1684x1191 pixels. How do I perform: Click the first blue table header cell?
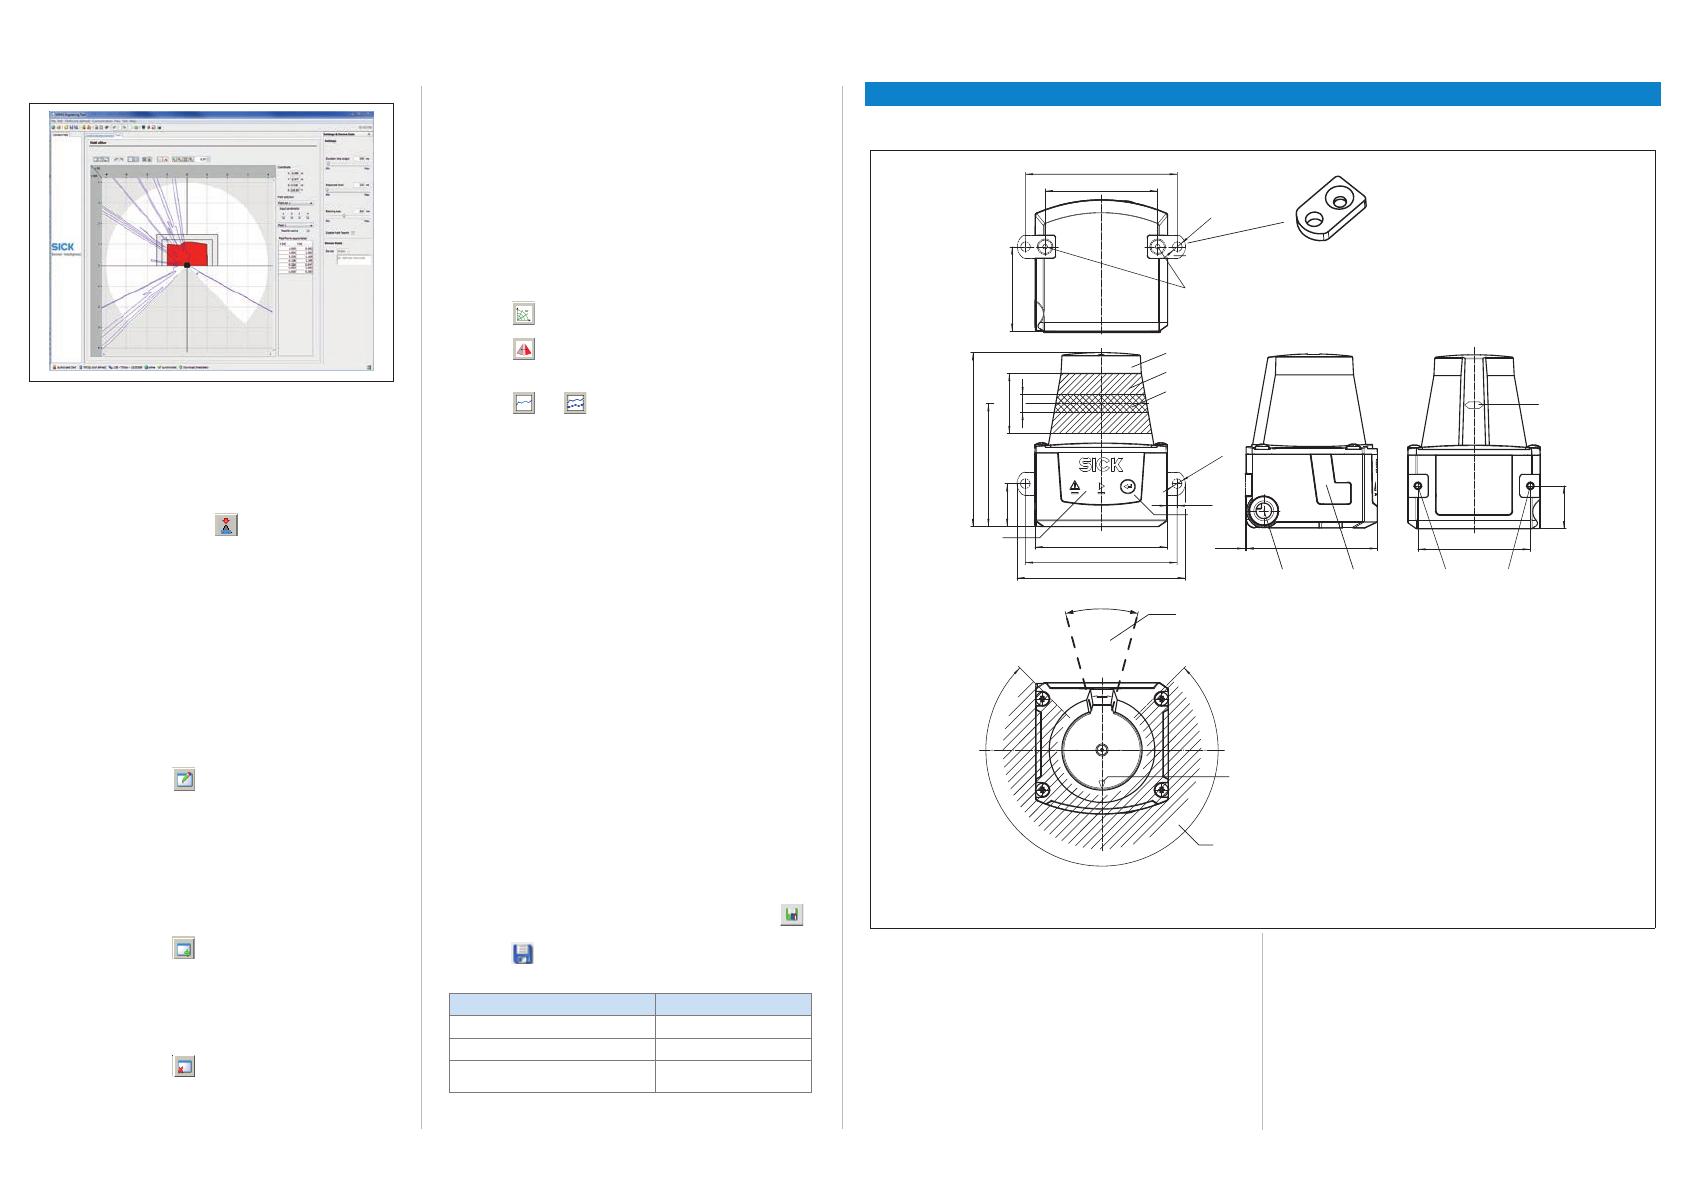pos(552,1005)
